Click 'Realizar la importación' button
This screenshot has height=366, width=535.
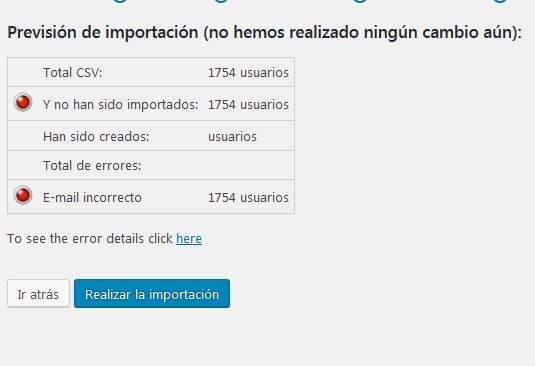[x=152, y=294]
